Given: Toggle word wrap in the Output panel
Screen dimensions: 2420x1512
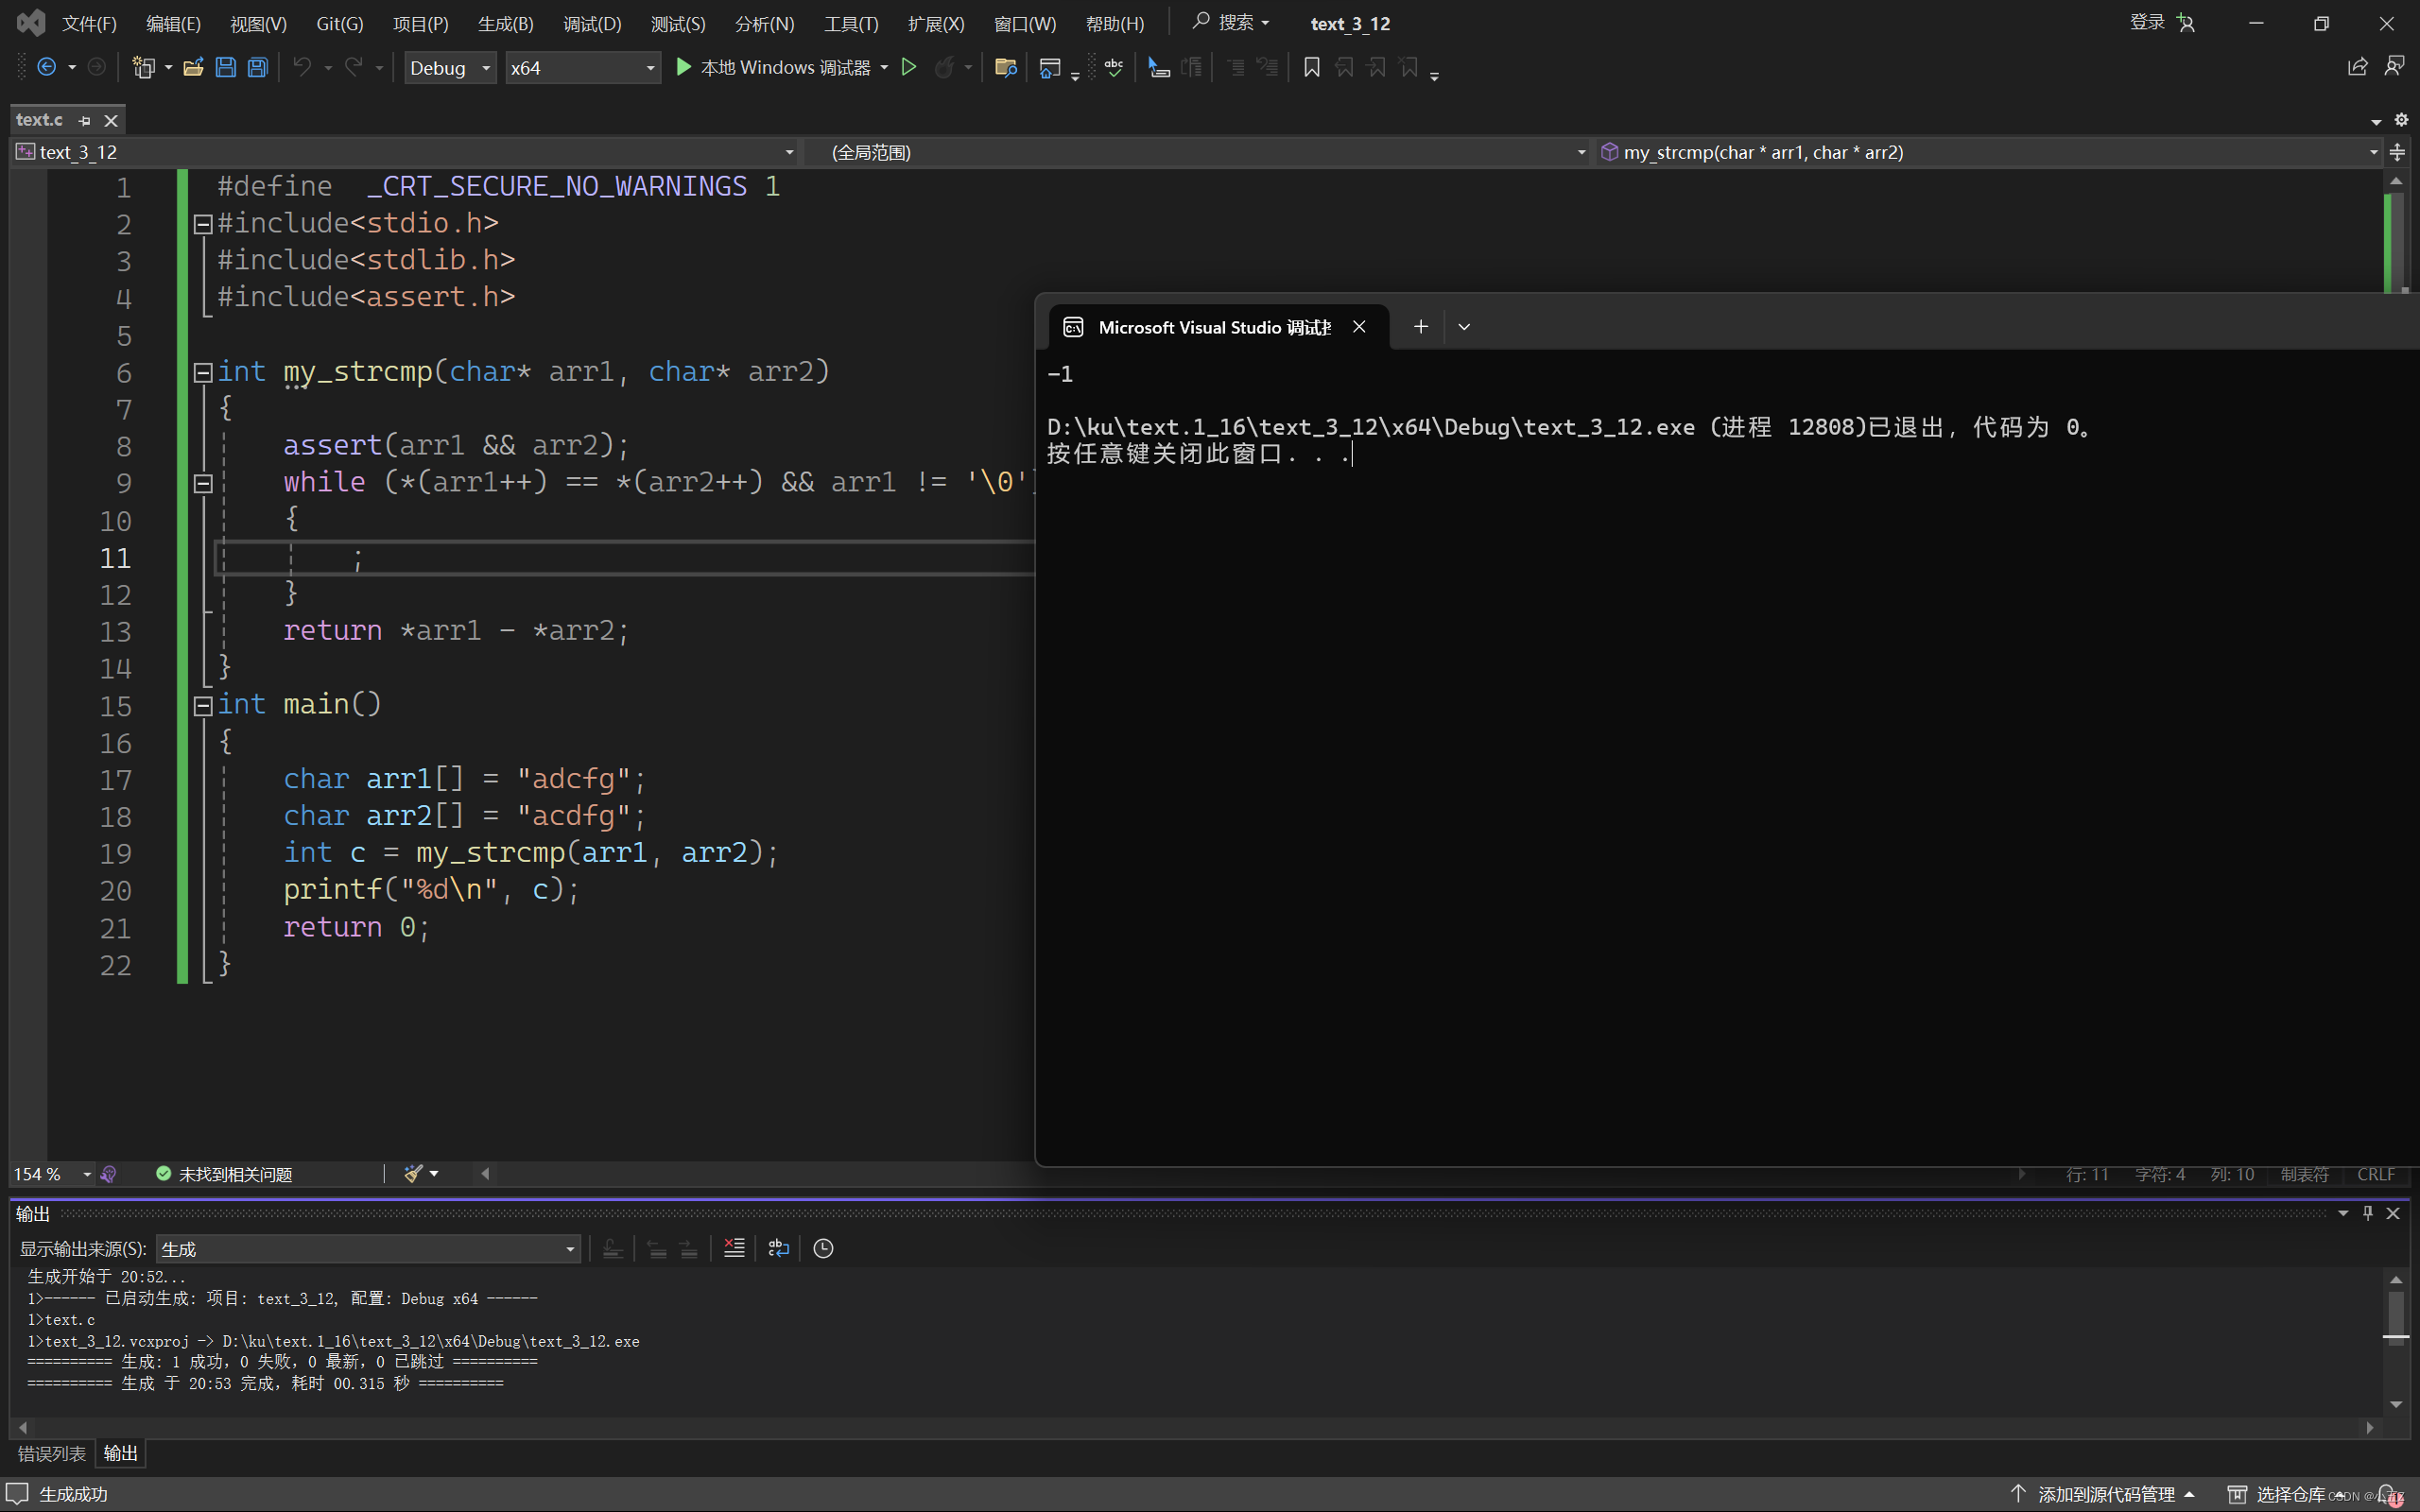Looking at the screenshot, I should 778,1248.
